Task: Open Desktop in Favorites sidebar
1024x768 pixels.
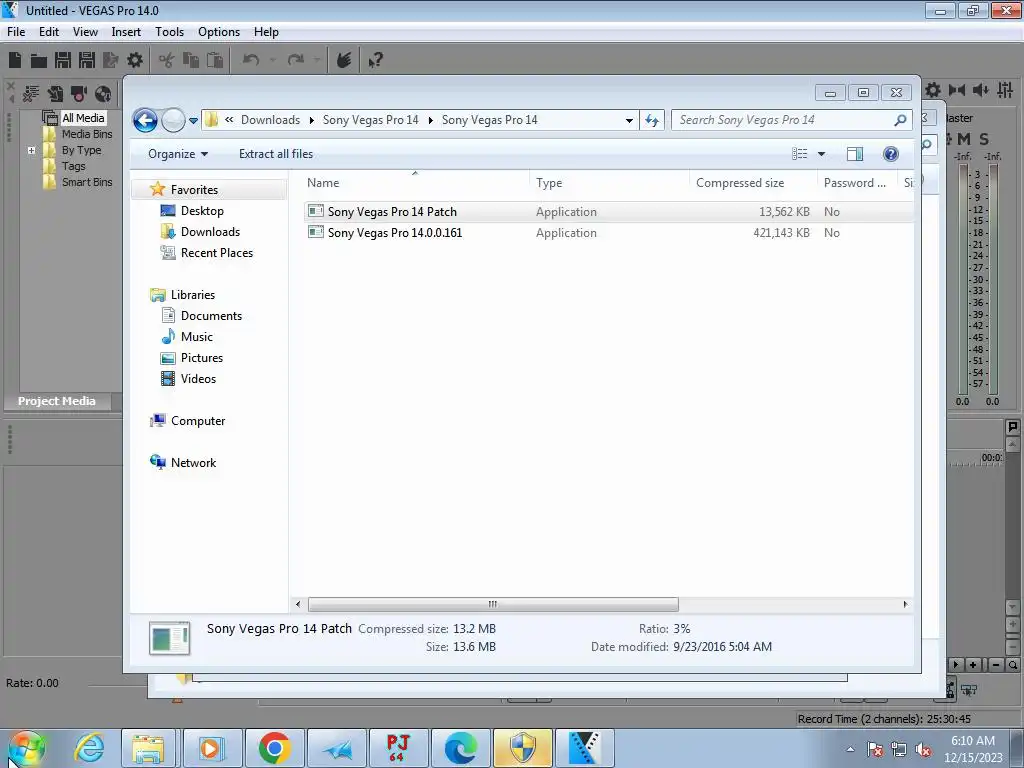Action: (x=202, y=211)
